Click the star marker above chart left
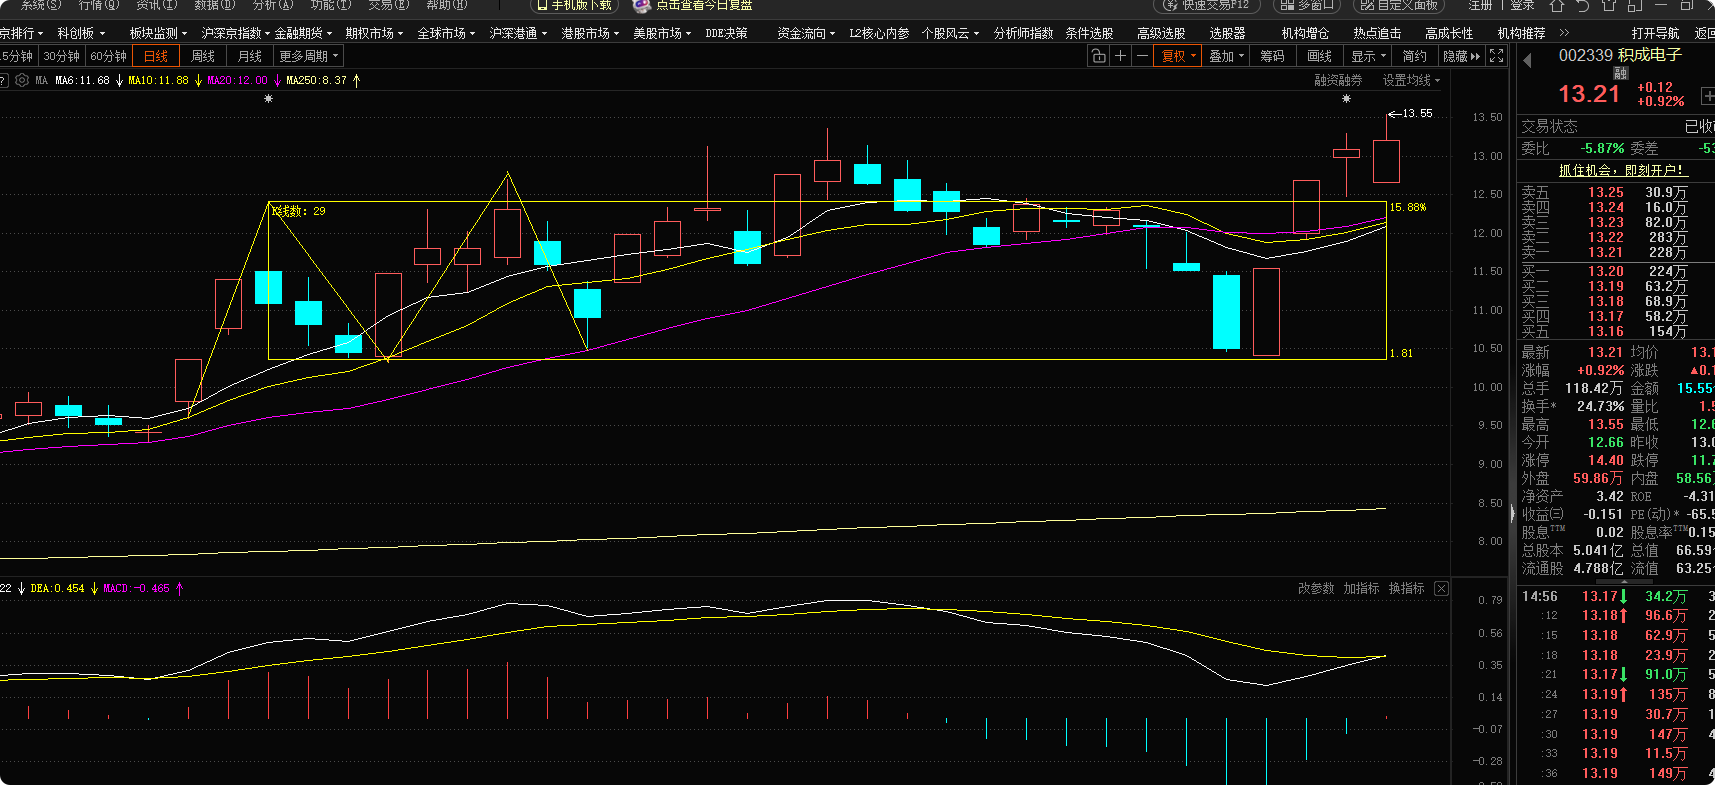 coord(268,98)
